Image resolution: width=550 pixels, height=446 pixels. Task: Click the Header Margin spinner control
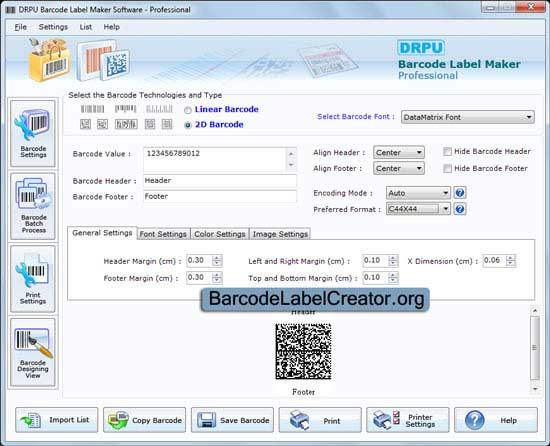[x=217, y=261]
